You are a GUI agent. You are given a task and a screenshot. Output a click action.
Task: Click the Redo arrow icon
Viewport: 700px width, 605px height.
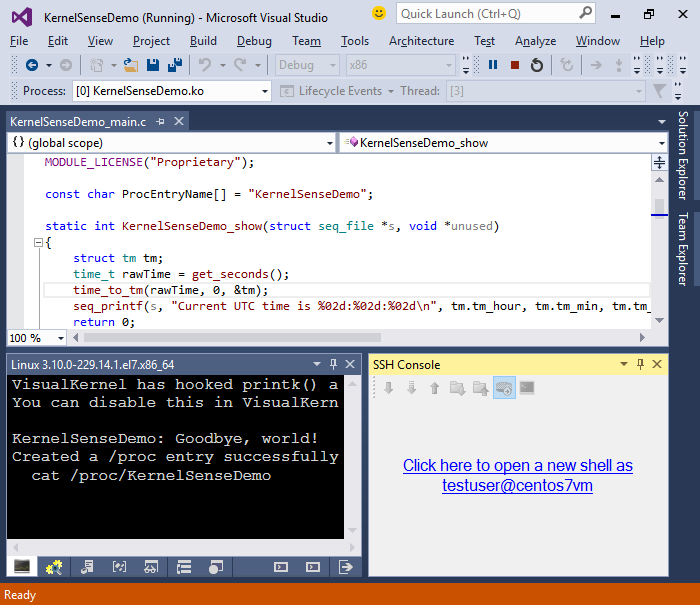click(x=240, y=65)
